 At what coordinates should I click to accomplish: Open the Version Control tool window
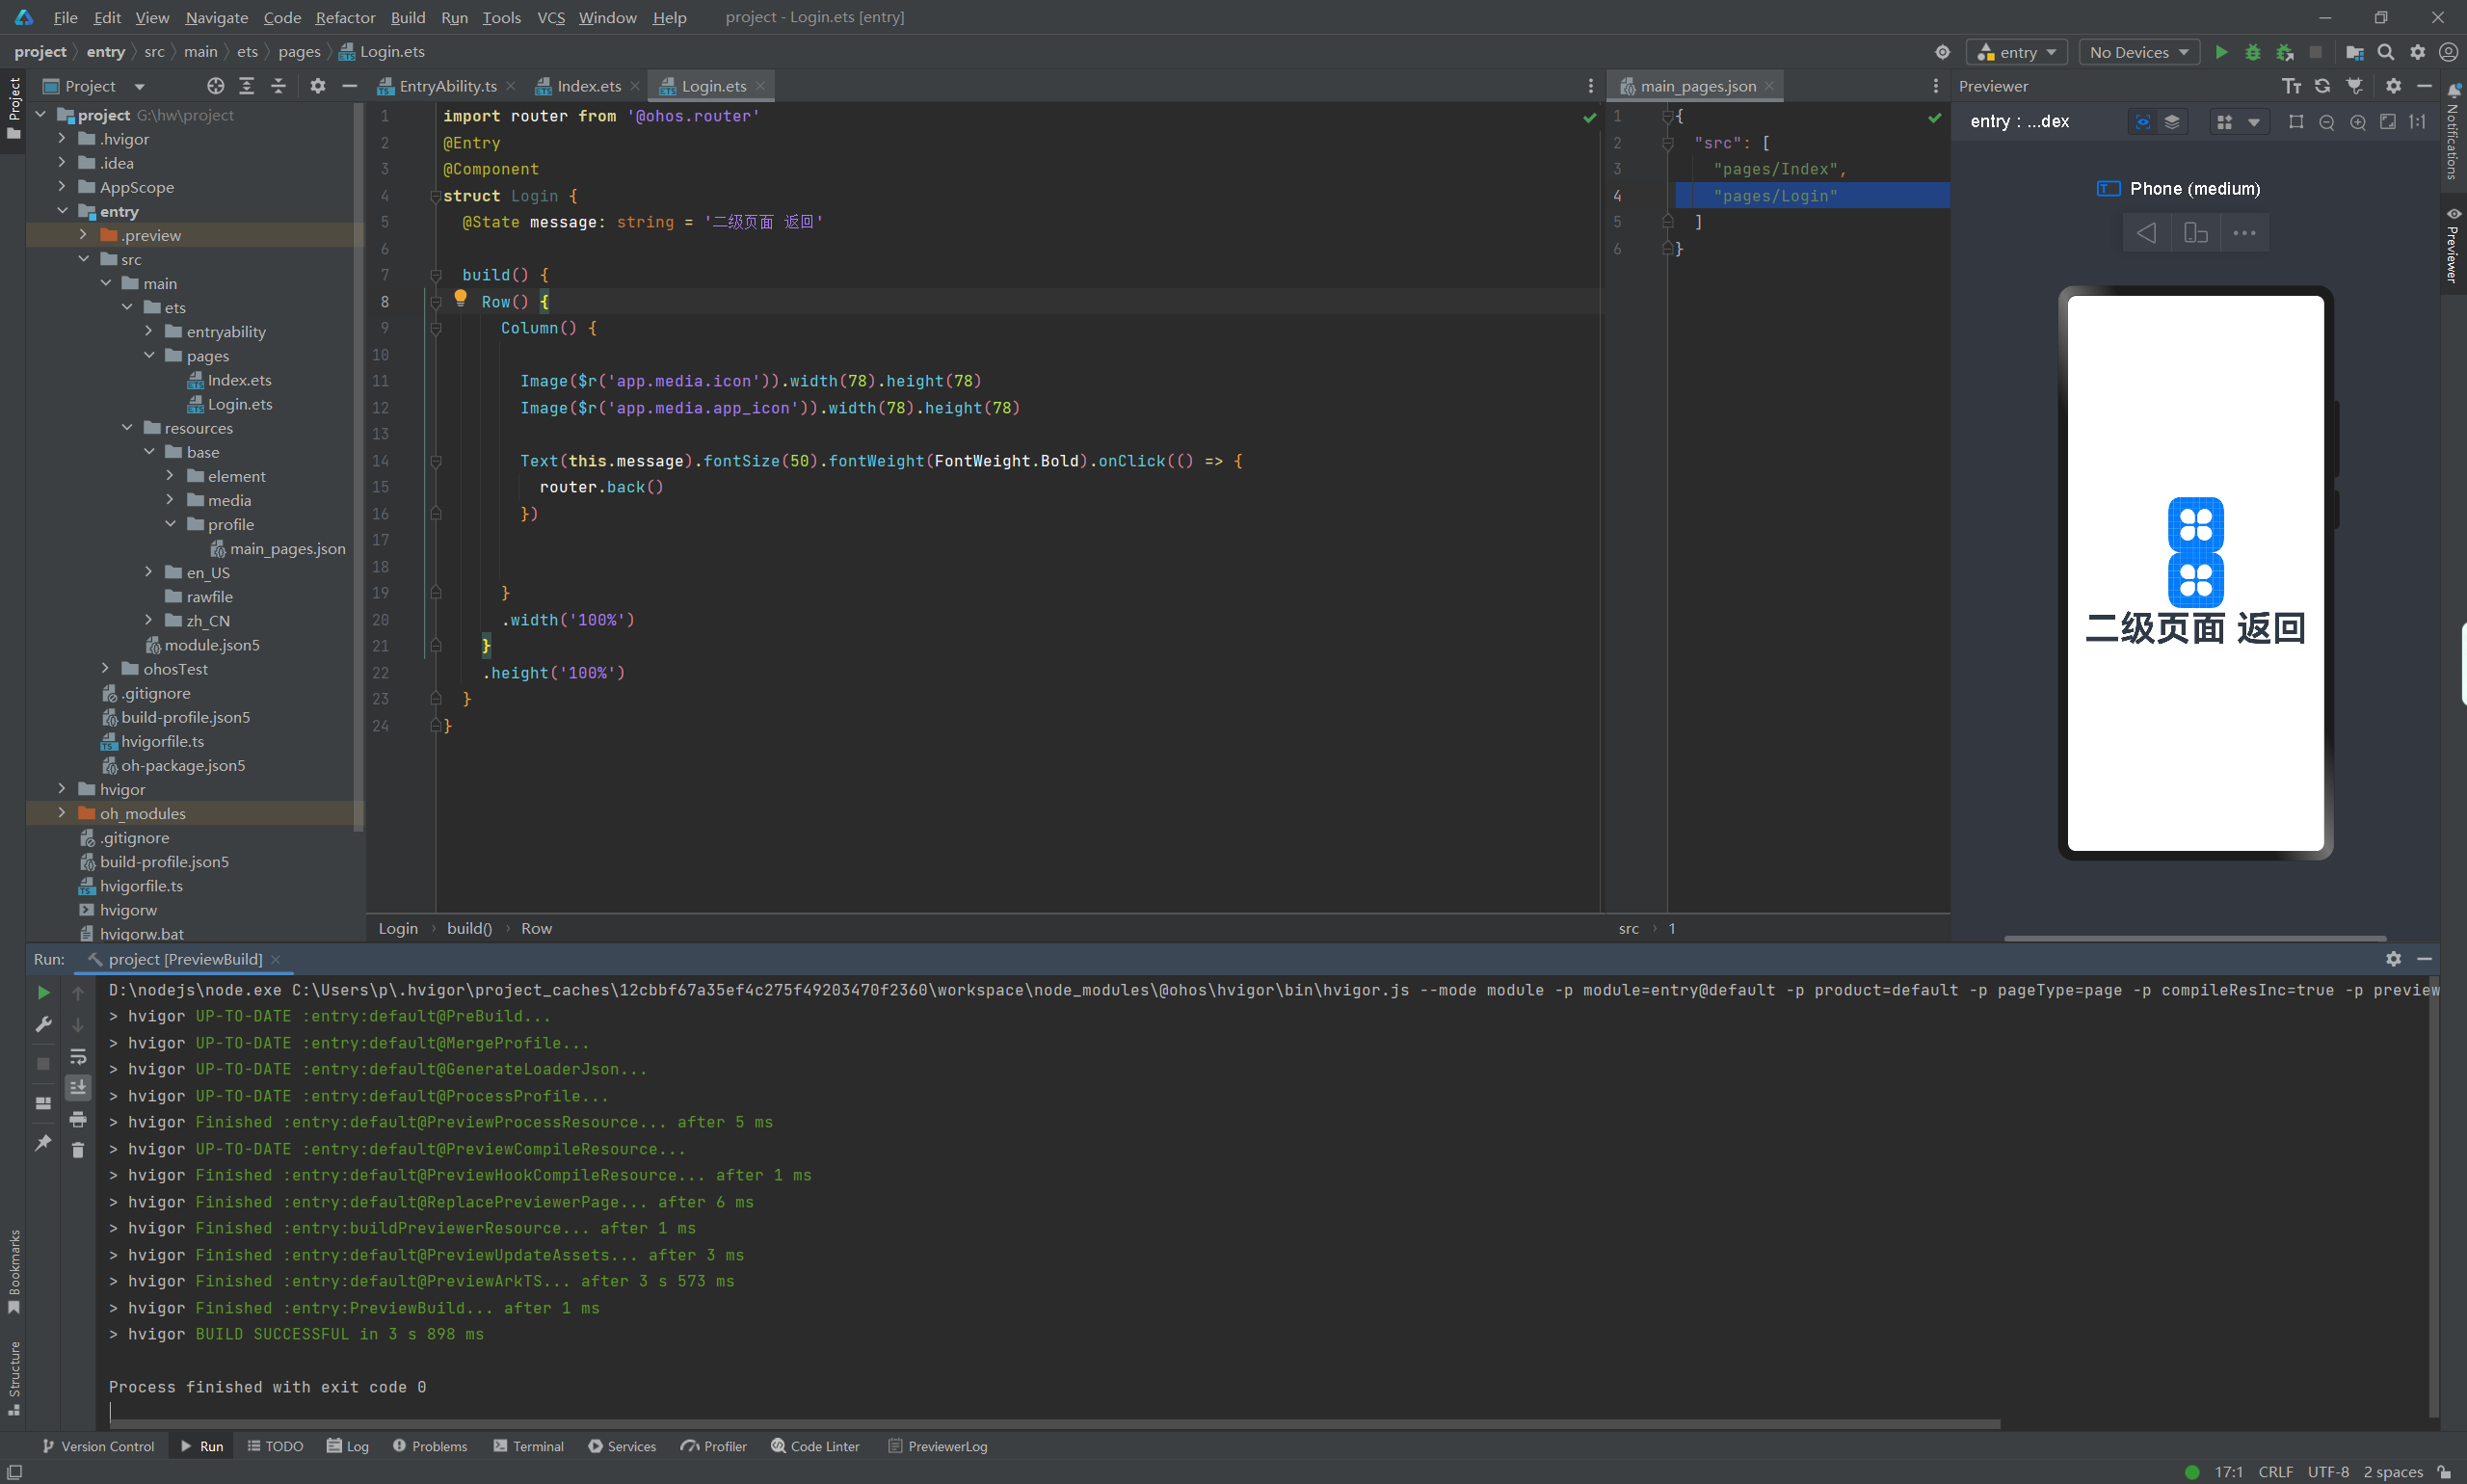pyautogui.click(x=98, y=1446)
